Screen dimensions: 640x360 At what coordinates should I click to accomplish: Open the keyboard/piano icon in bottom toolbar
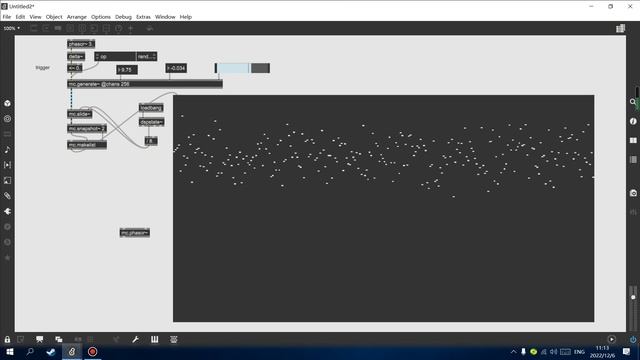coord(154,339)
